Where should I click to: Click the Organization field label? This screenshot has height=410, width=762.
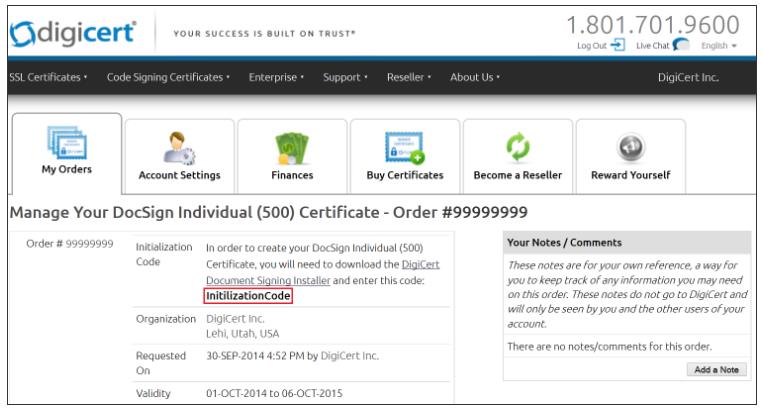(x=166, y=319)
